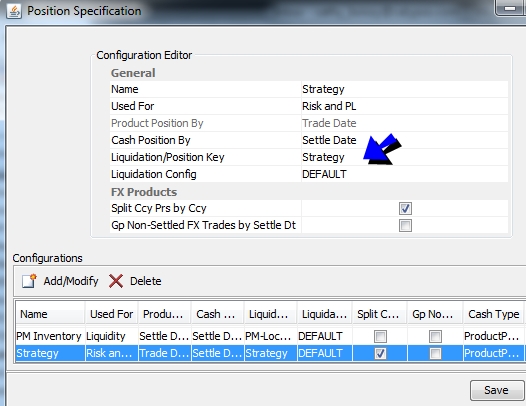
Task: Open Liquidation/Position Key Strategy value
Action: (x=405, y=157)
